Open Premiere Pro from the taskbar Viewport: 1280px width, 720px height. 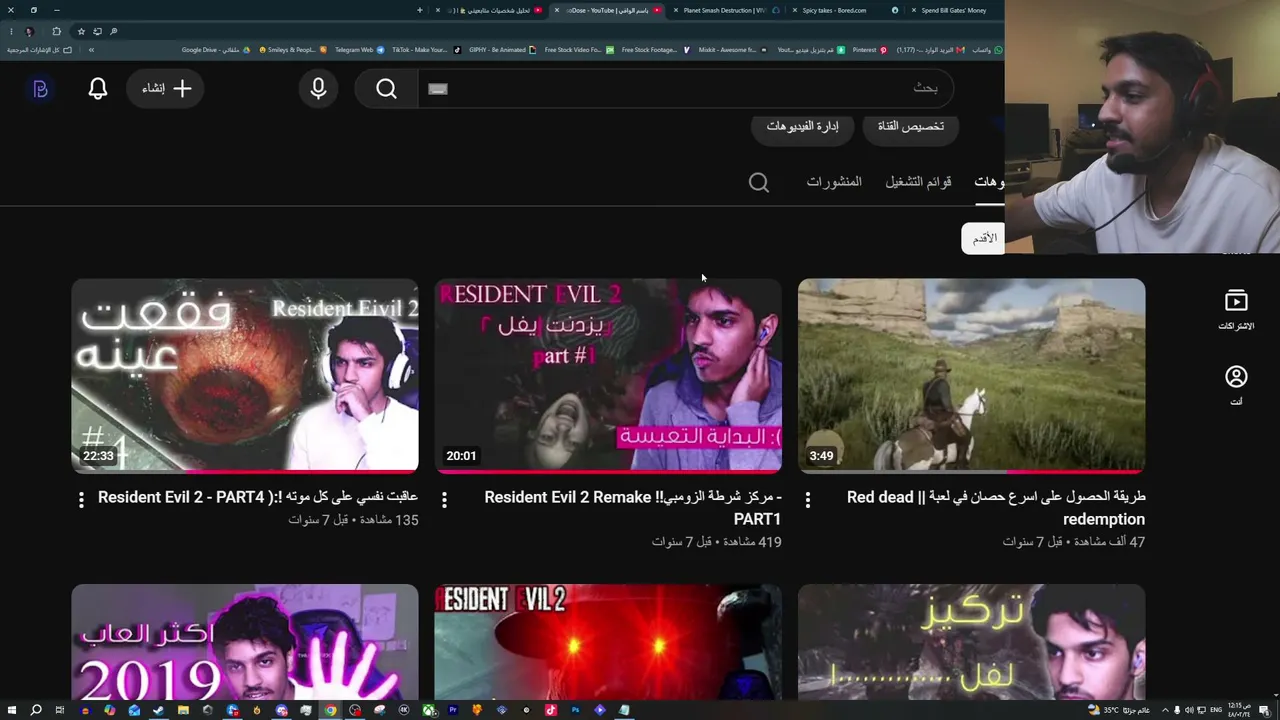[453, 710]
